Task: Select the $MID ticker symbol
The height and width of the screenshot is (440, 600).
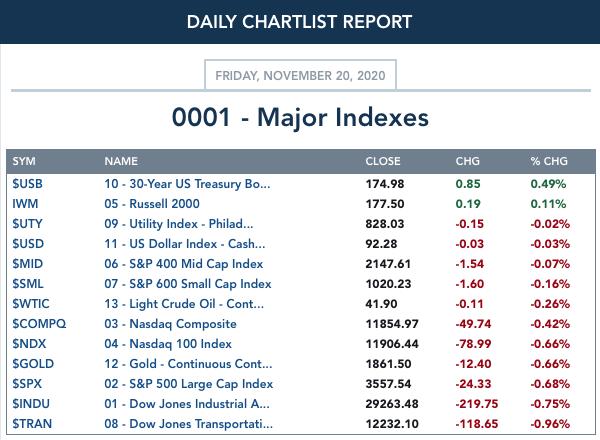Action: pos(28,264)
